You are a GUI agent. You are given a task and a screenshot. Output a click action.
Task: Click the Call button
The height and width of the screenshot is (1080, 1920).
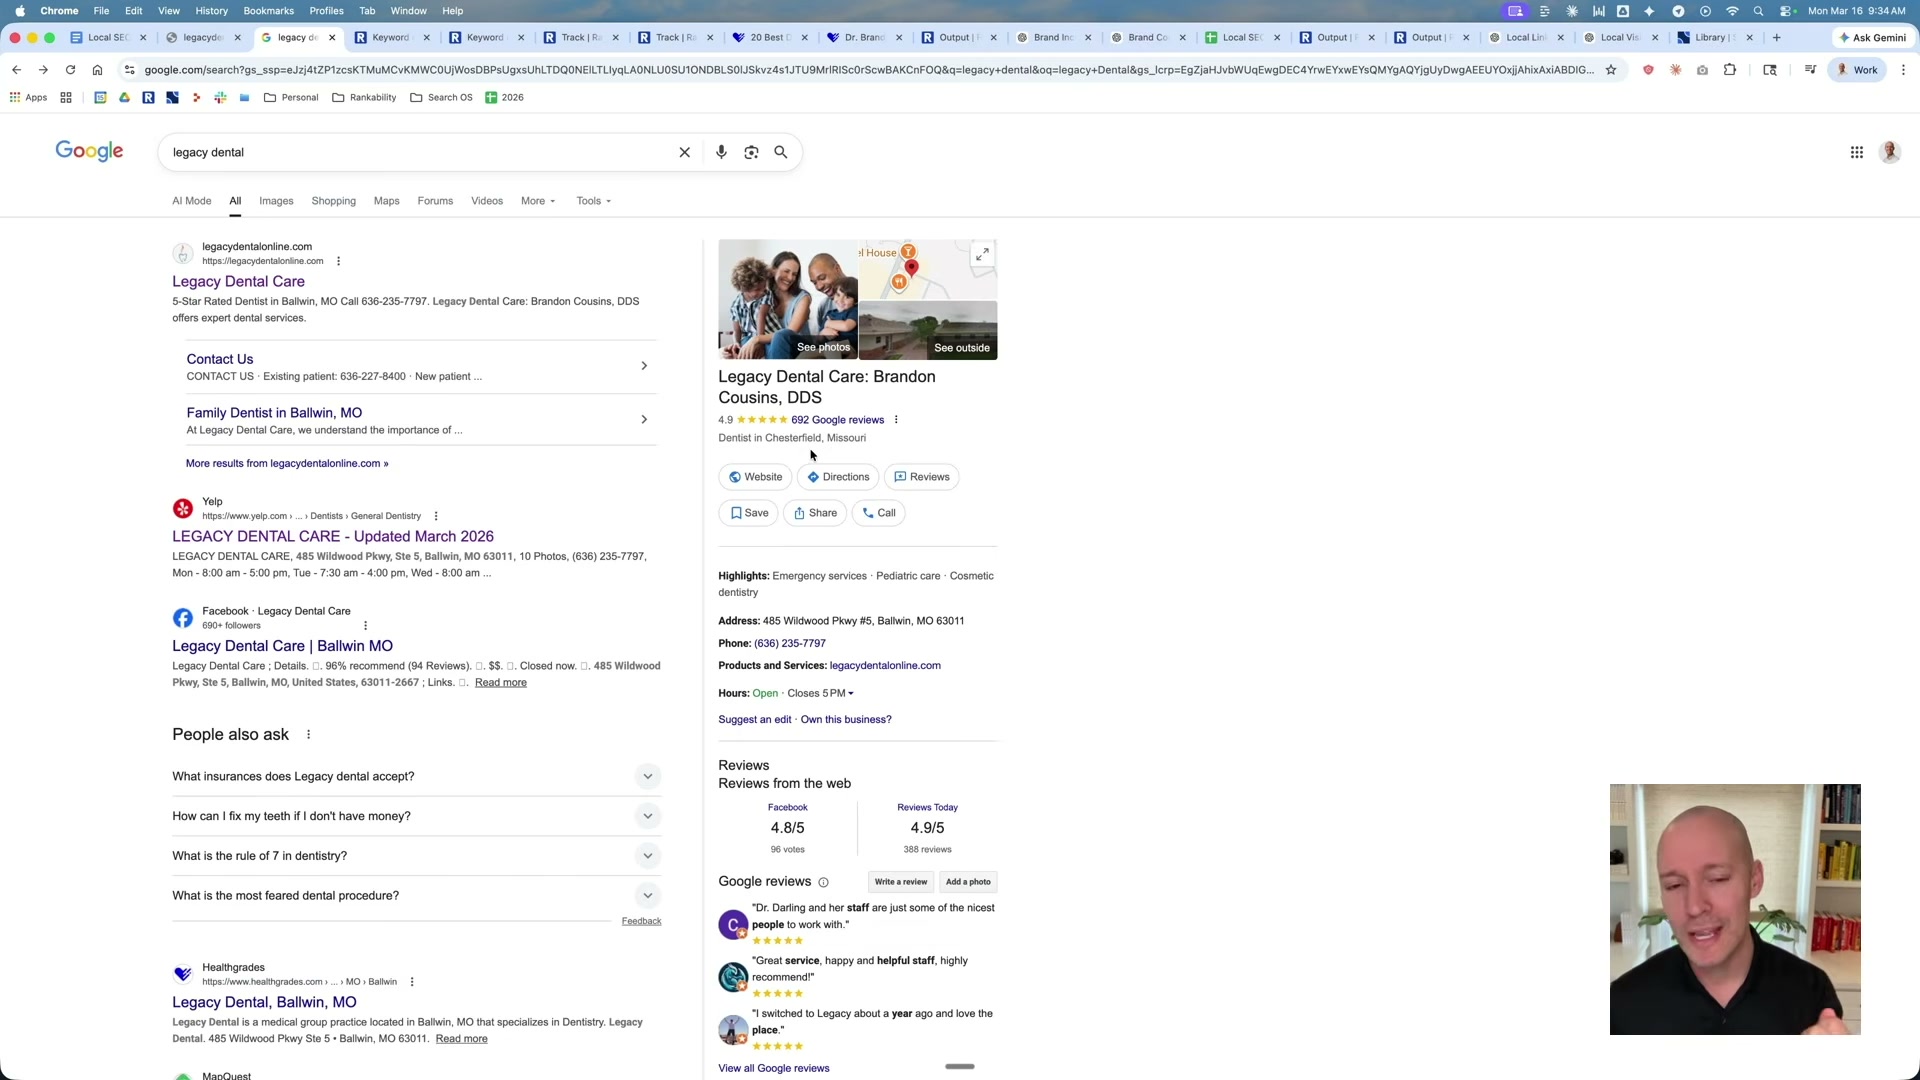(x=878, y=513)
